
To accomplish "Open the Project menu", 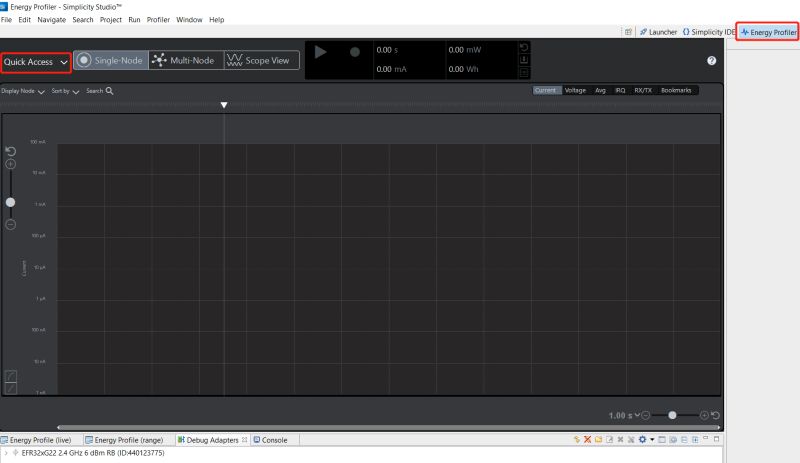I will (x=111, y=20).
